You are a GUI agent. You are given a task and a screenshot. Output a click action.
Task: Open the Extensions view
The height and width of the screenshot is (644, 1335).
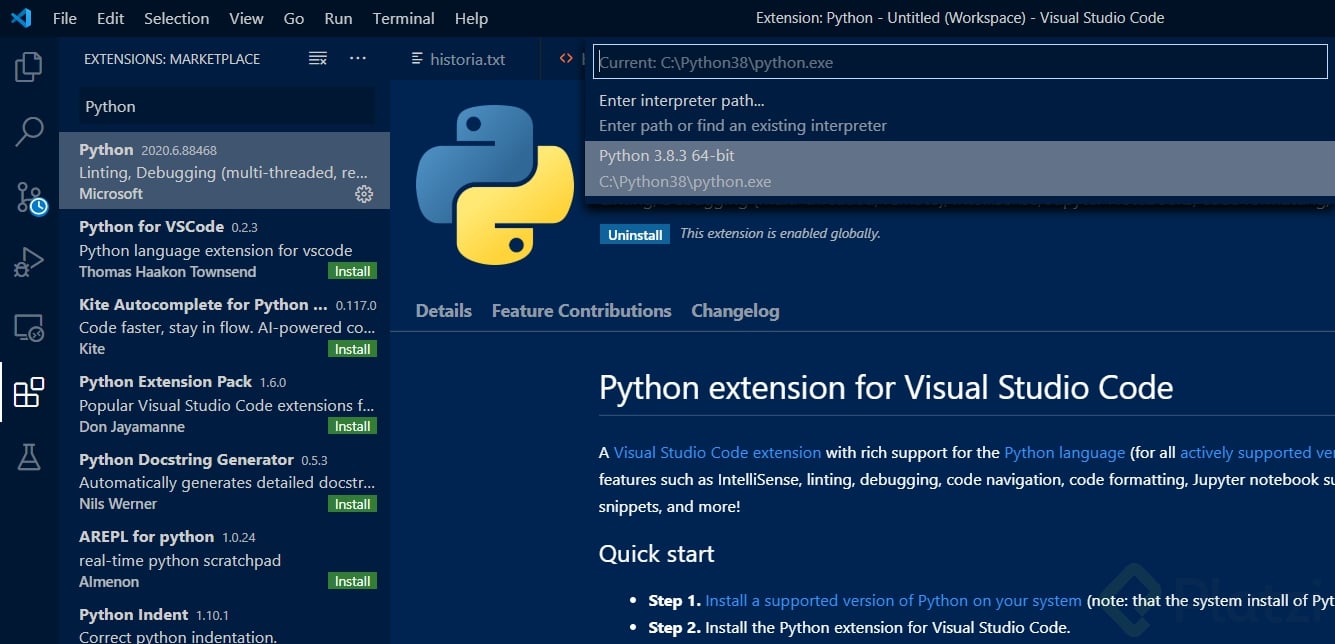28,391
